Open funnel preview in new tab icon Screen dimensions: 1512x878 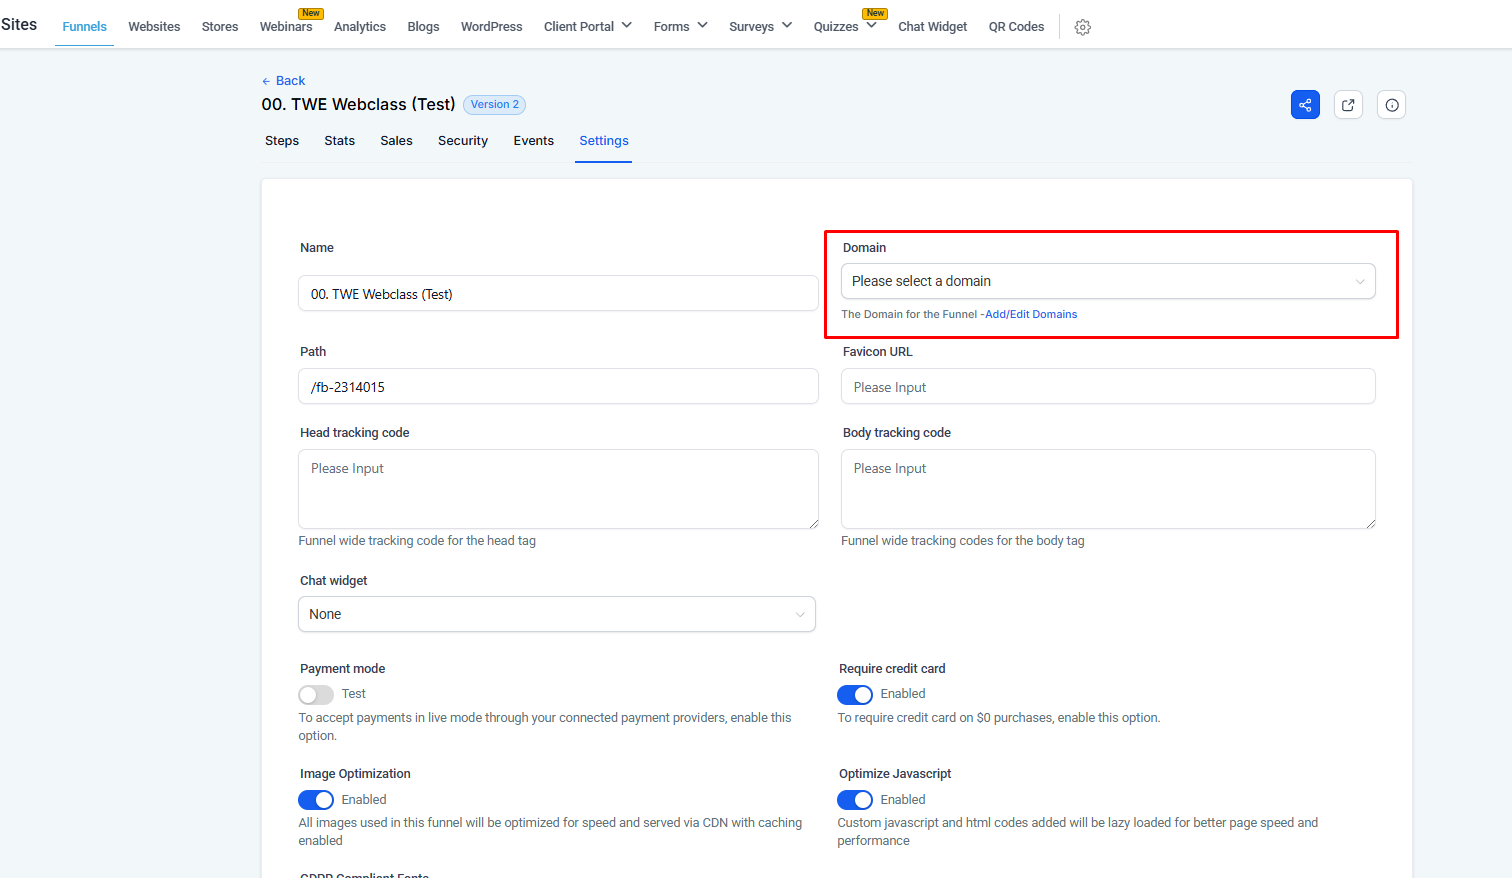[1348, 105]
